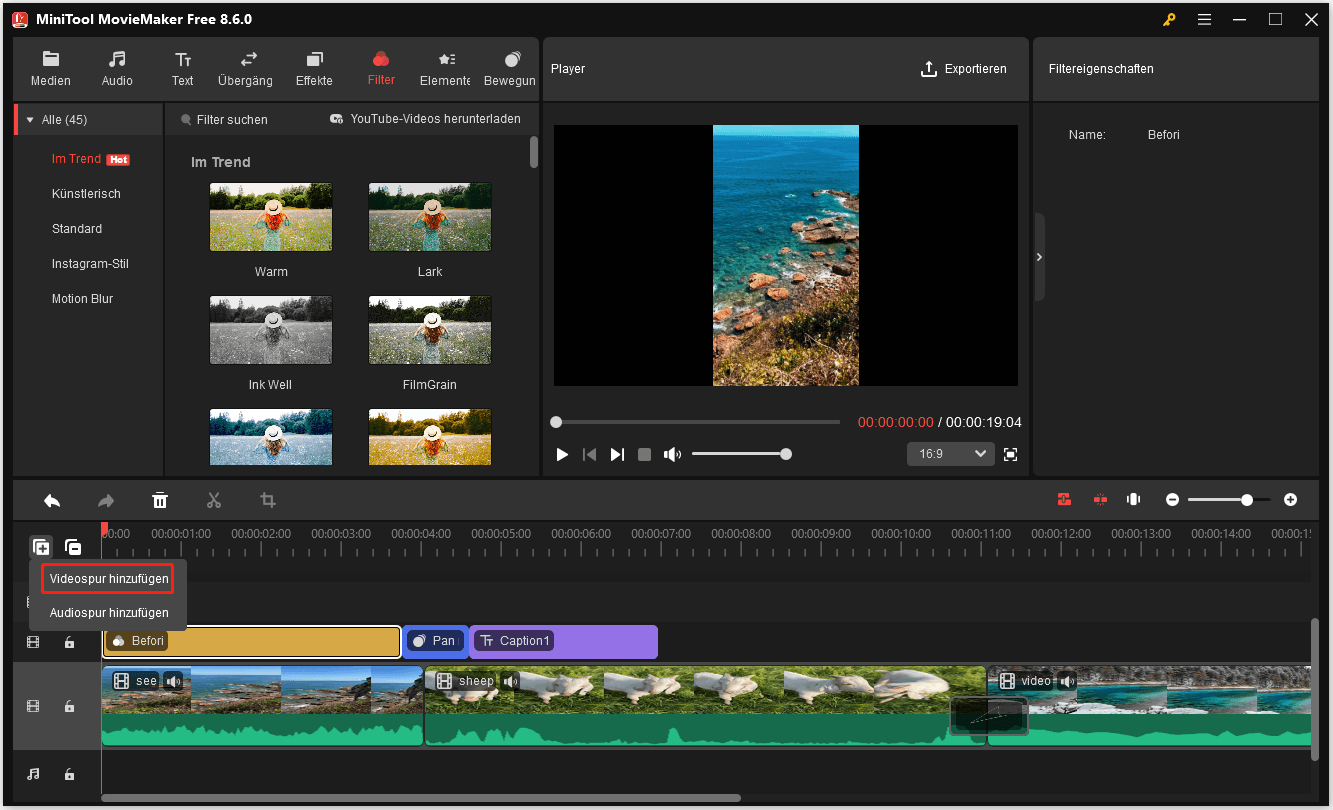Screen dimensions: 1333x810
Task: Open the Text panel
Action: coord(182,68)
